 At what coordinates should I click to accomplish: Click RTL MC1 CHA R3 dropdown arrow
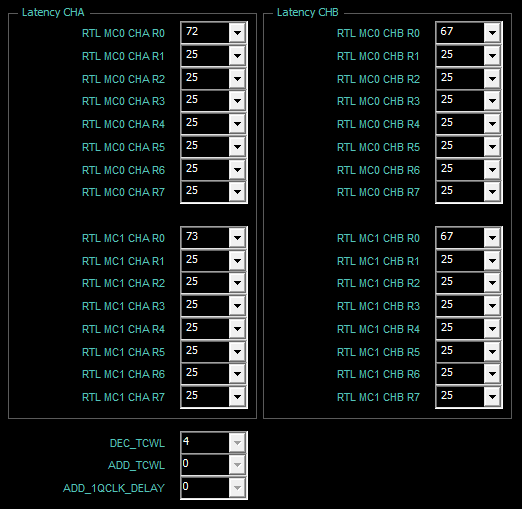[x=237, y=306]
